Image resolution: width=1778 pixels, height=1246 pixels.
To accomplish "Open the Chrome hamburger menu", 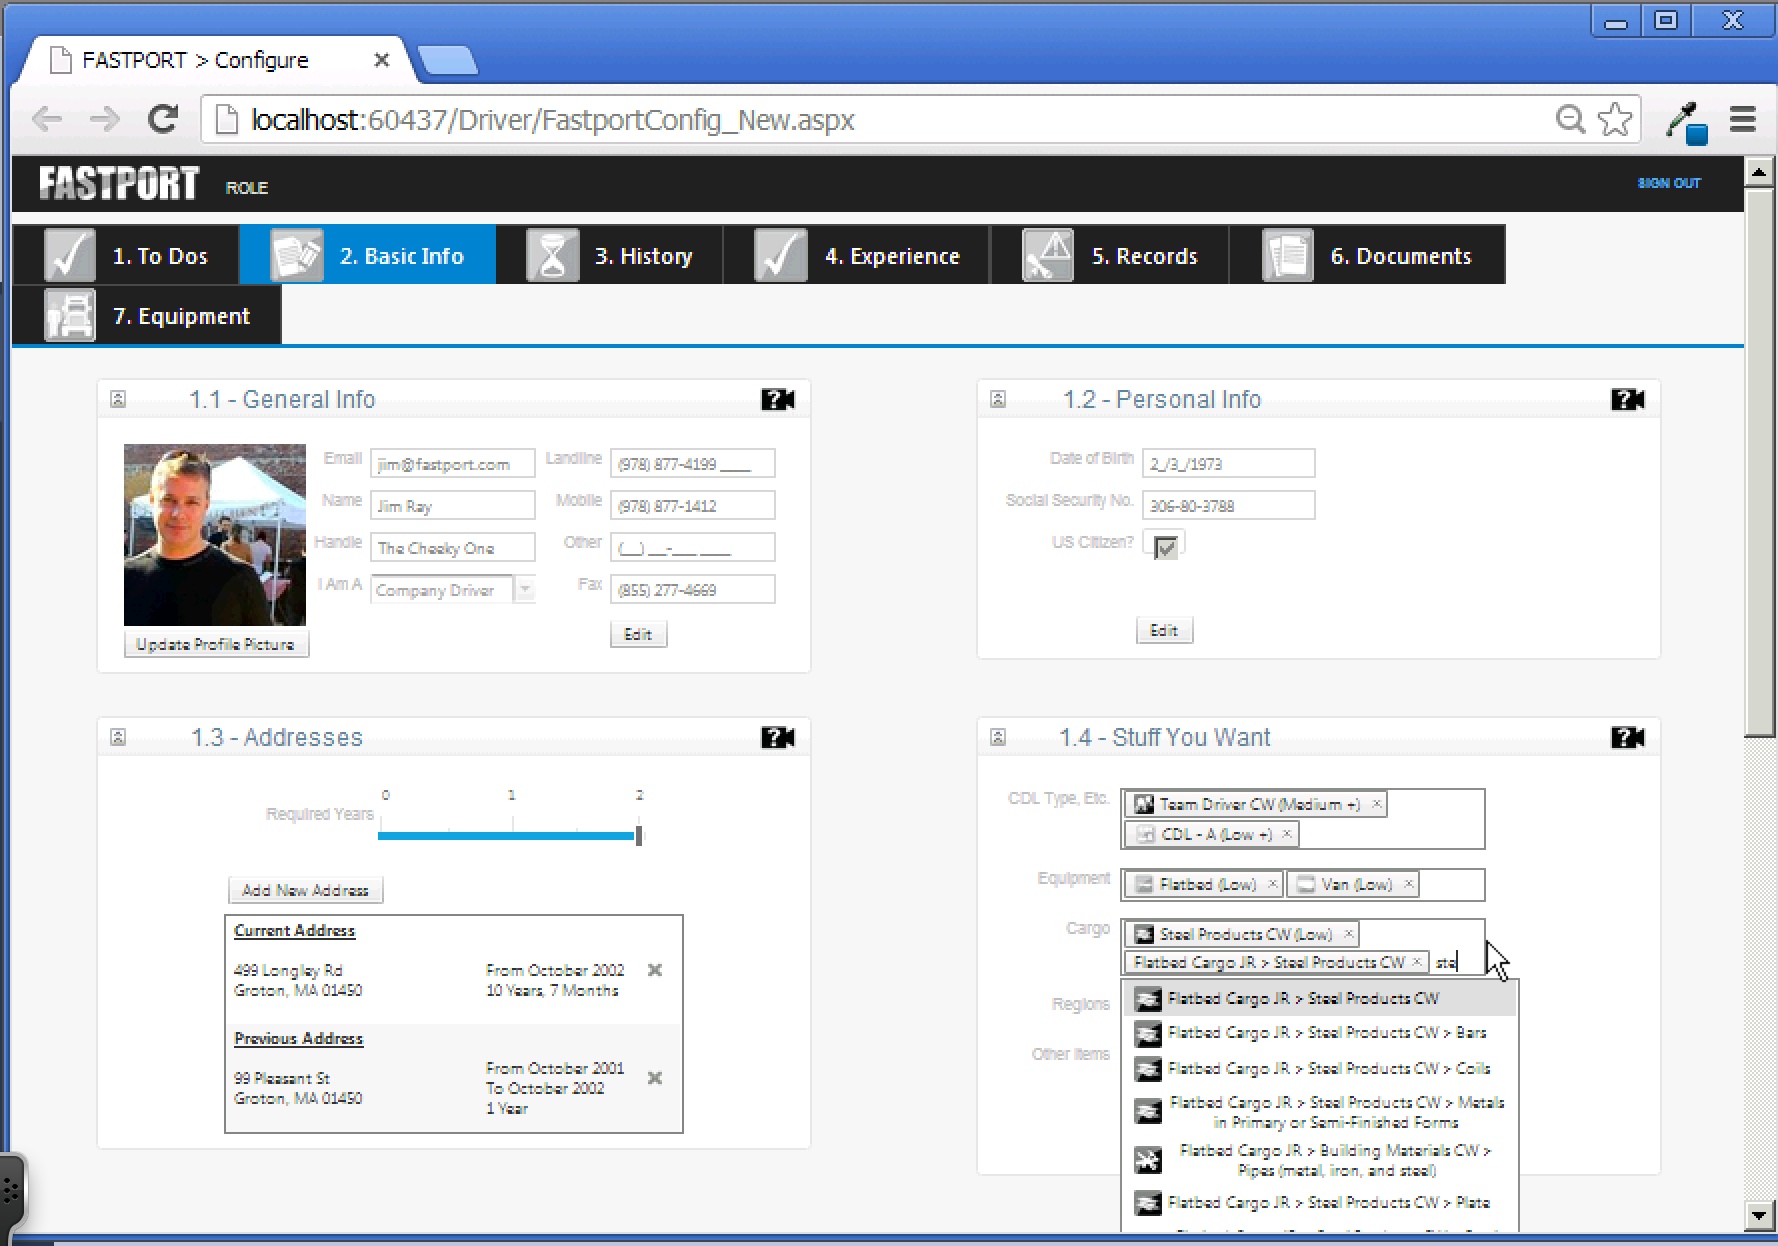I will click(x=1743, y=119).
